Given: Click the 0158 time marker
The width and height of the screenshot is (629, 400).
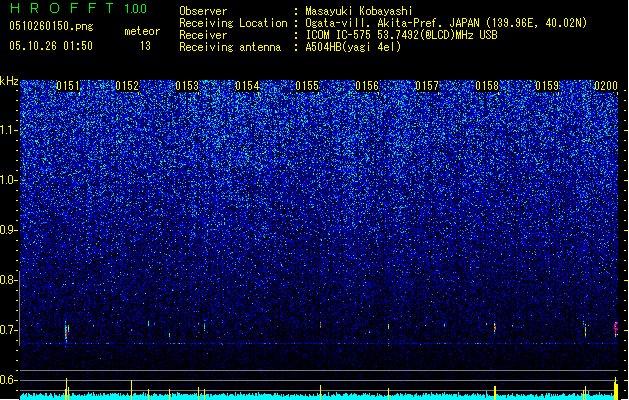Looking at the screenshot, I should [x=487, y=86].
